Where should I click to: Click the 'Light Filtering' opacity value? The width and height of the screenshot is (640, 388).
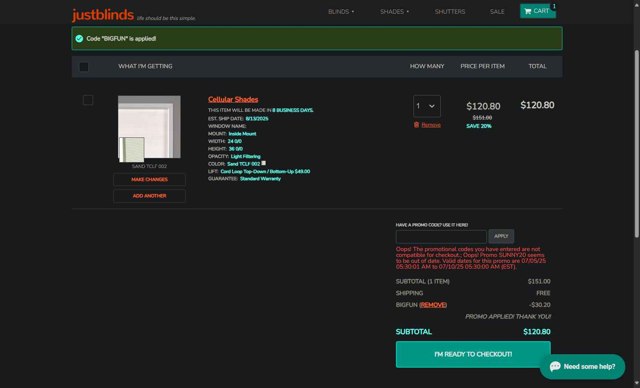[245, 156]
